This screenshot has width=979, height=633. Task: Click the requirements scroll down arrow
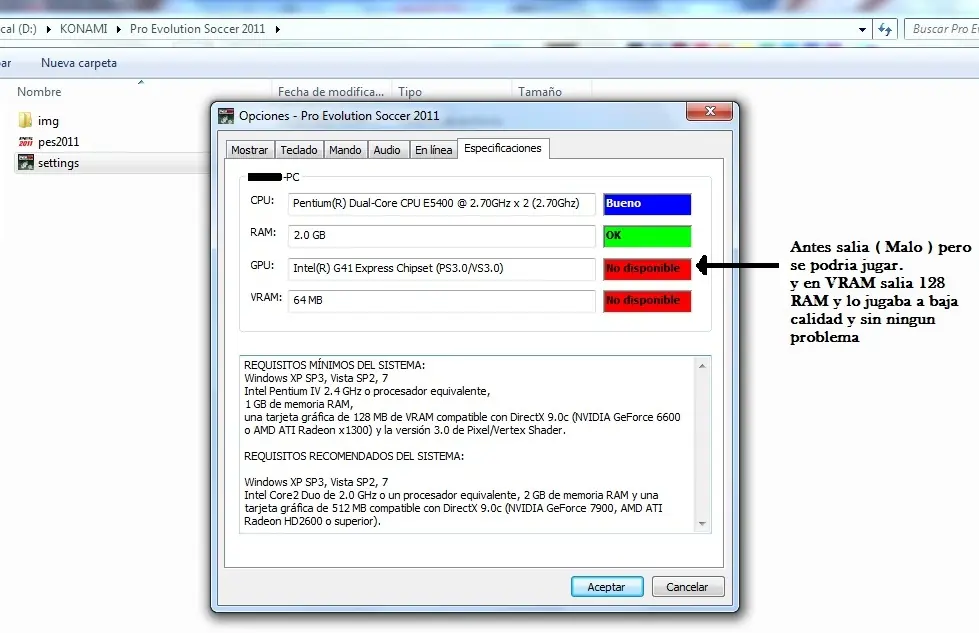tap(702, 524)
